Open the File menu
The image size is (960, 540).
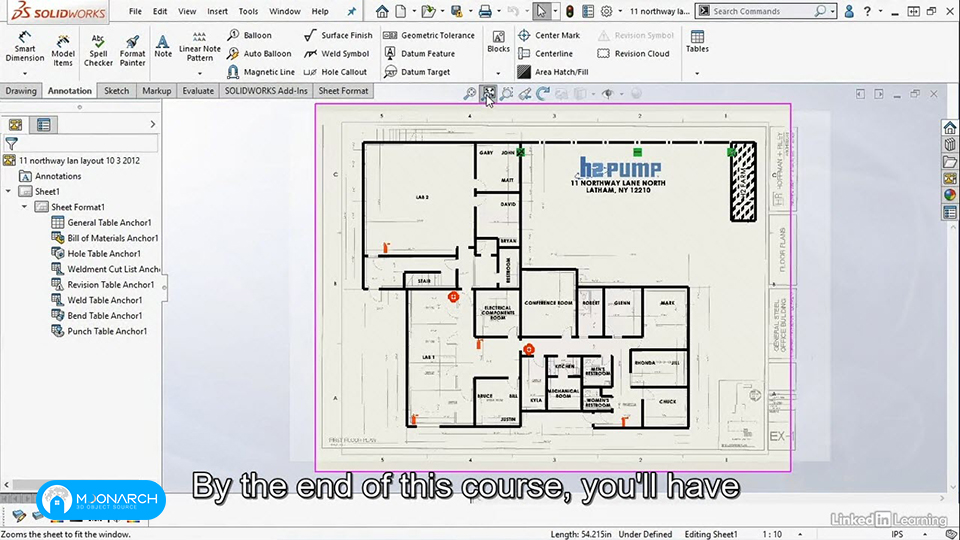pyautogui.click(x=135, y=11)
